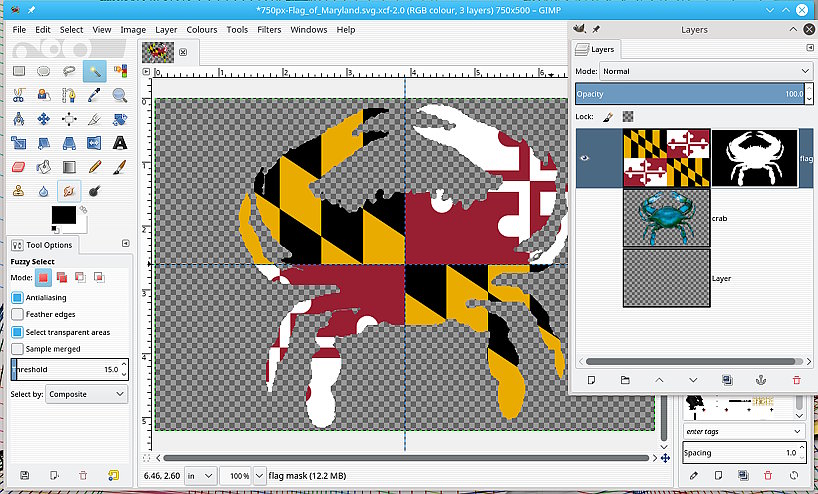
Task: Open the layer Mode Normal dropdown
Action: [706, 71]
